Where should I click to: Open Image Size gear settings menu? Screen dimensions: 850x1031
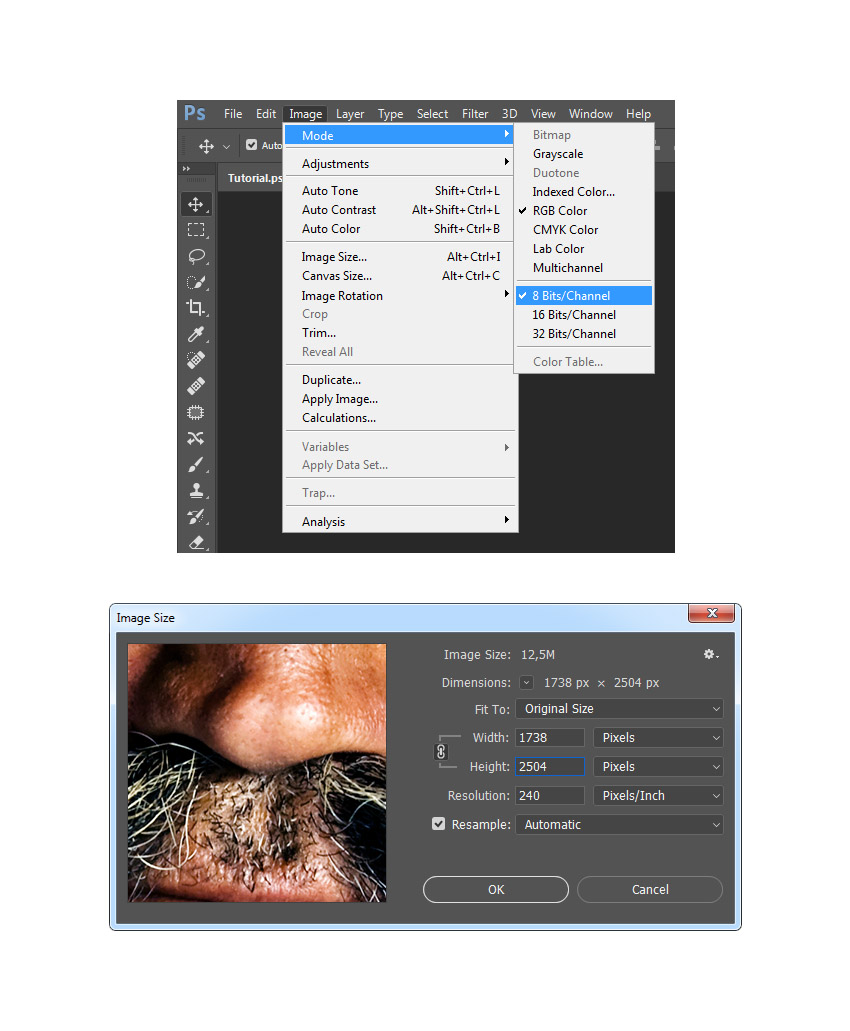pos(710,654)
